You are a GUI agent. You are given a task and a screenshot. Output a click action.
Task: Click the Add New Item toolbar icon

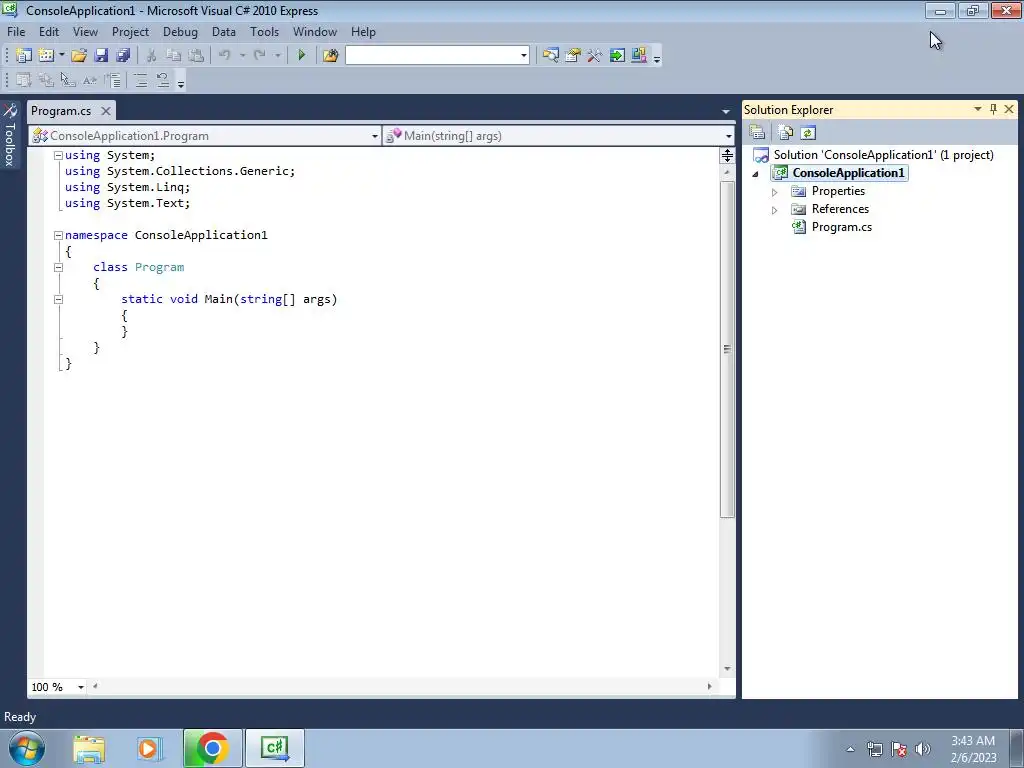click(x=46, y=56)
